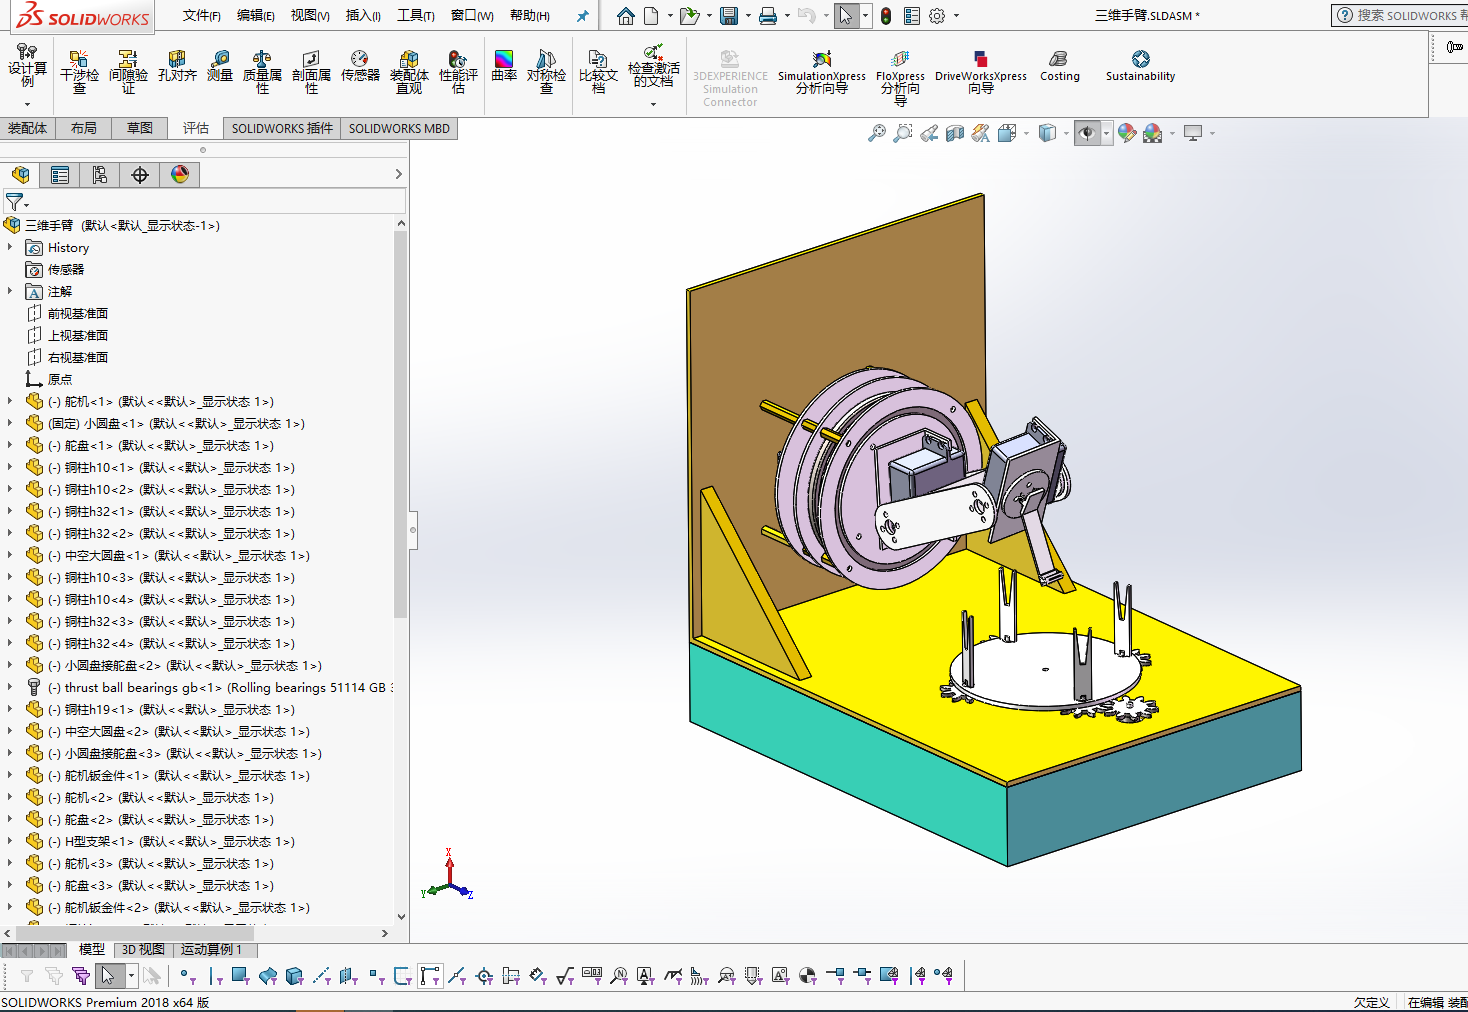Screen dimensions: 1468x1012
Task: Toggle the pin icon beside 帮助 menu
Action: [x=583, y=16]
